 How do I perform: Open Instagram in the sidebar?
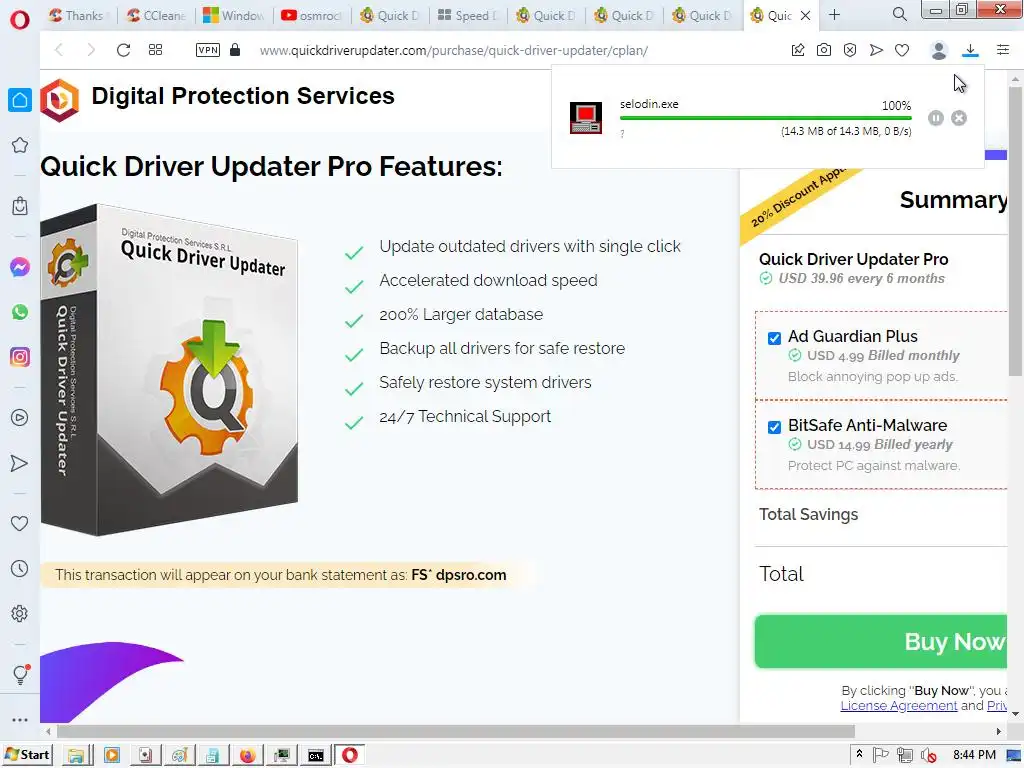click(20, 357)
